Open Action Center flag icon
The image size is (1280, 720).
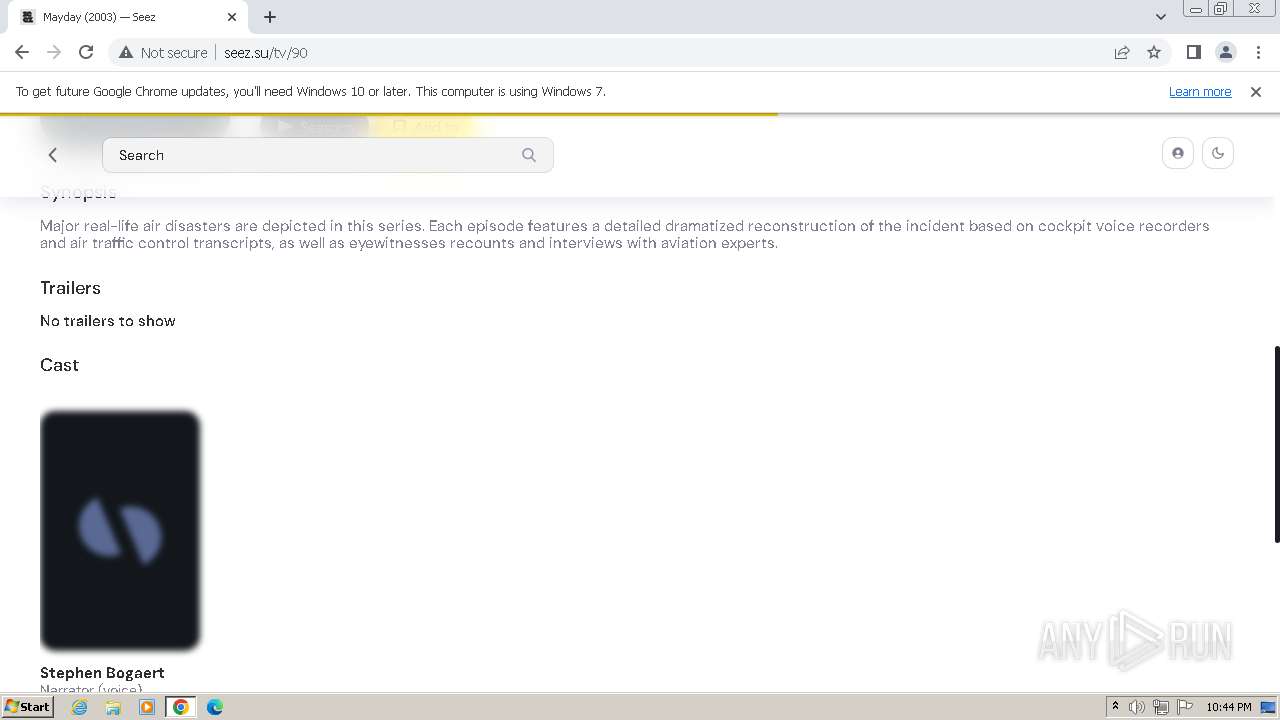pyautogui.click(x=1185, y=707)
